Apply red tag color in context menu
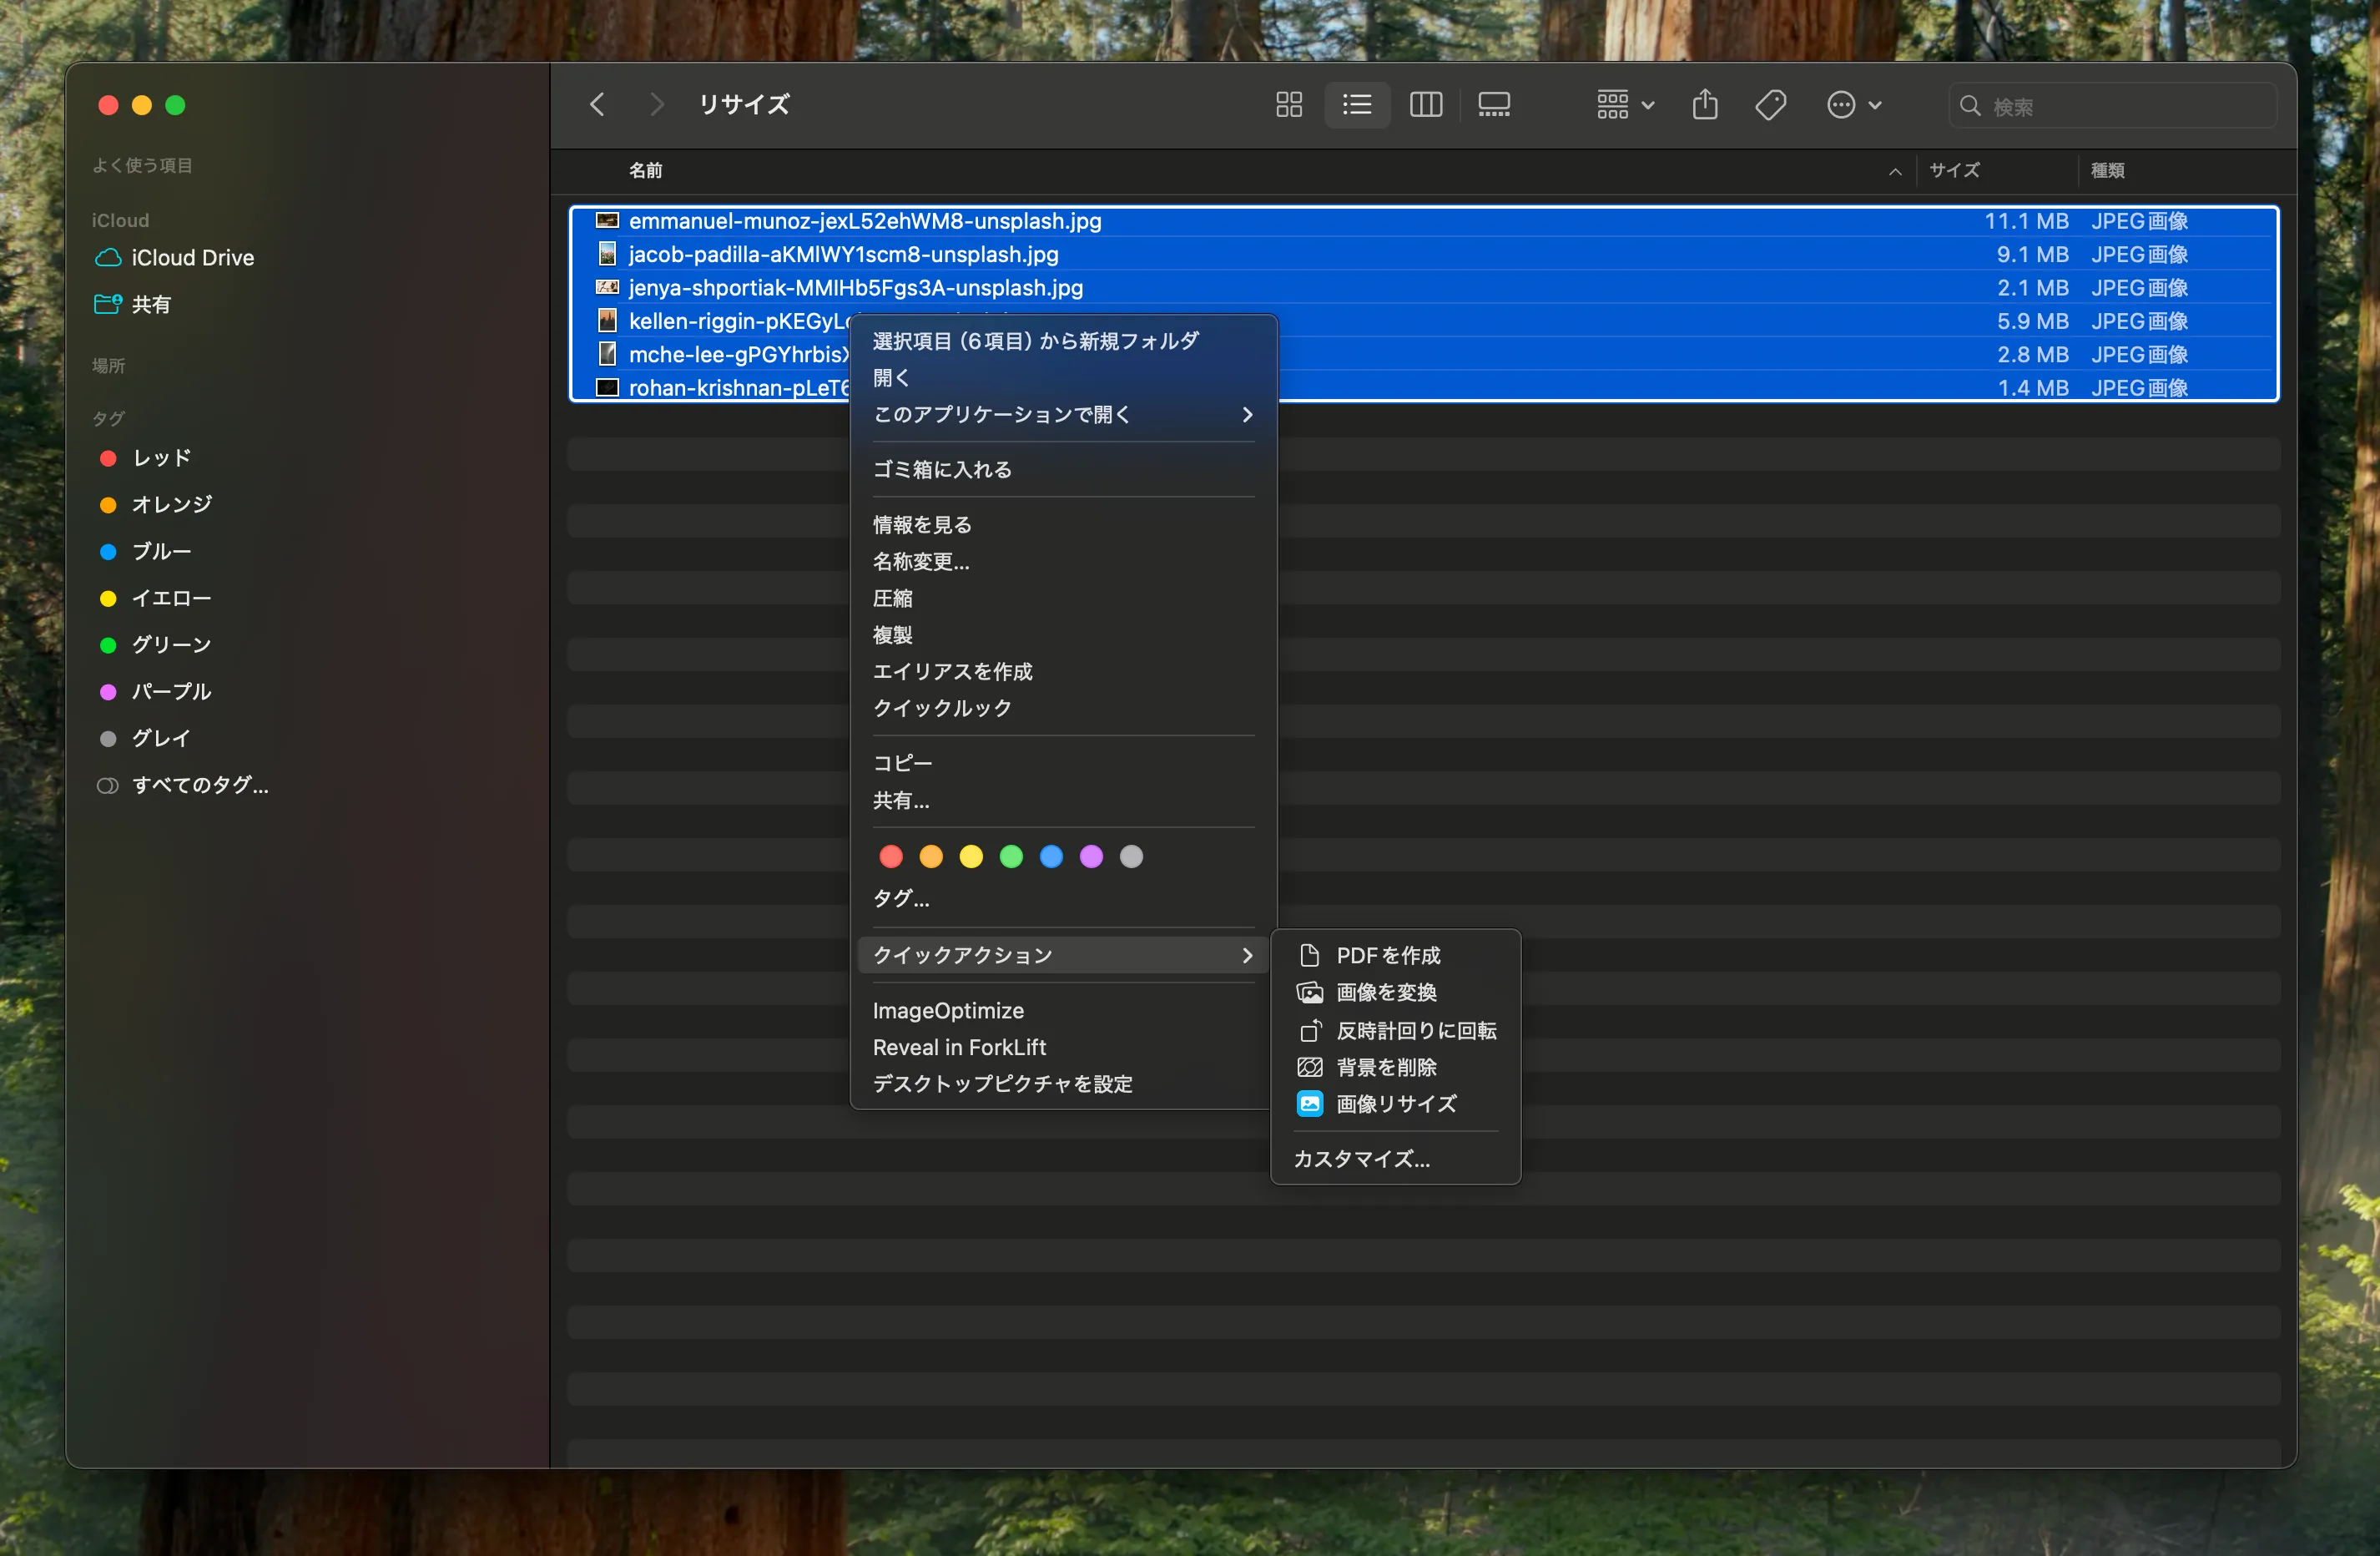 pos(890,857)
